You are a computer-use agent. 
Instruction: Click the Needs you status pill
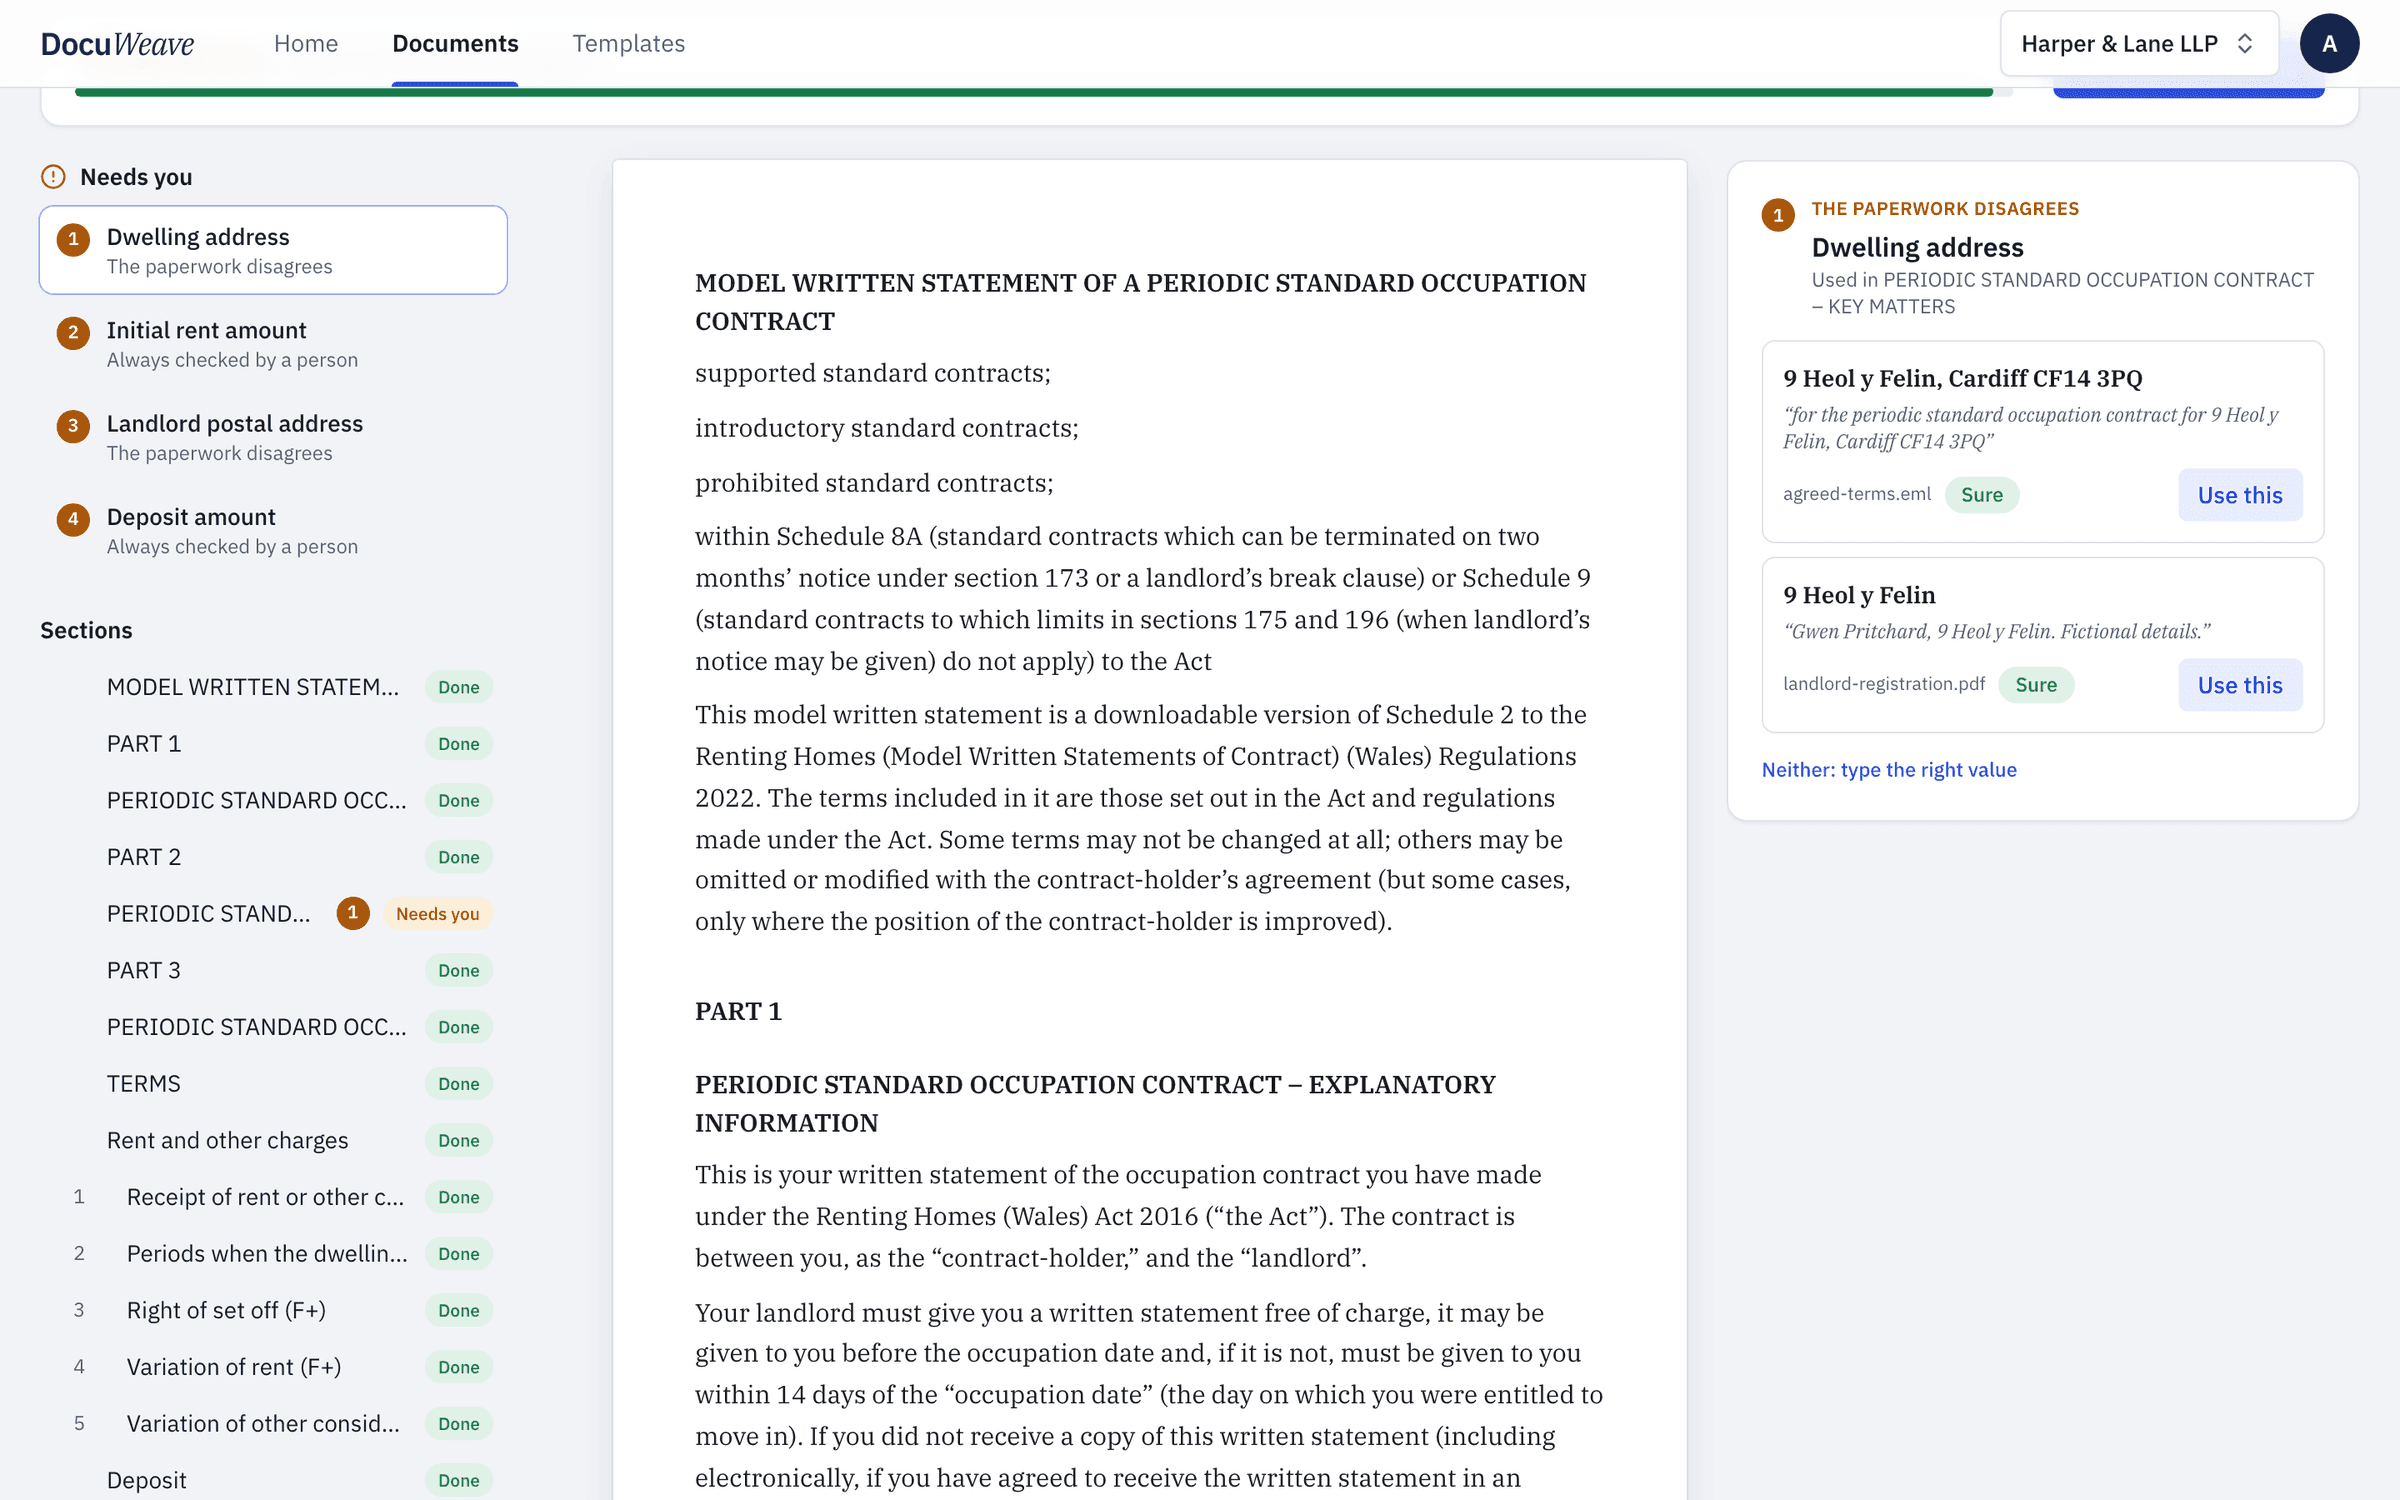438,913
